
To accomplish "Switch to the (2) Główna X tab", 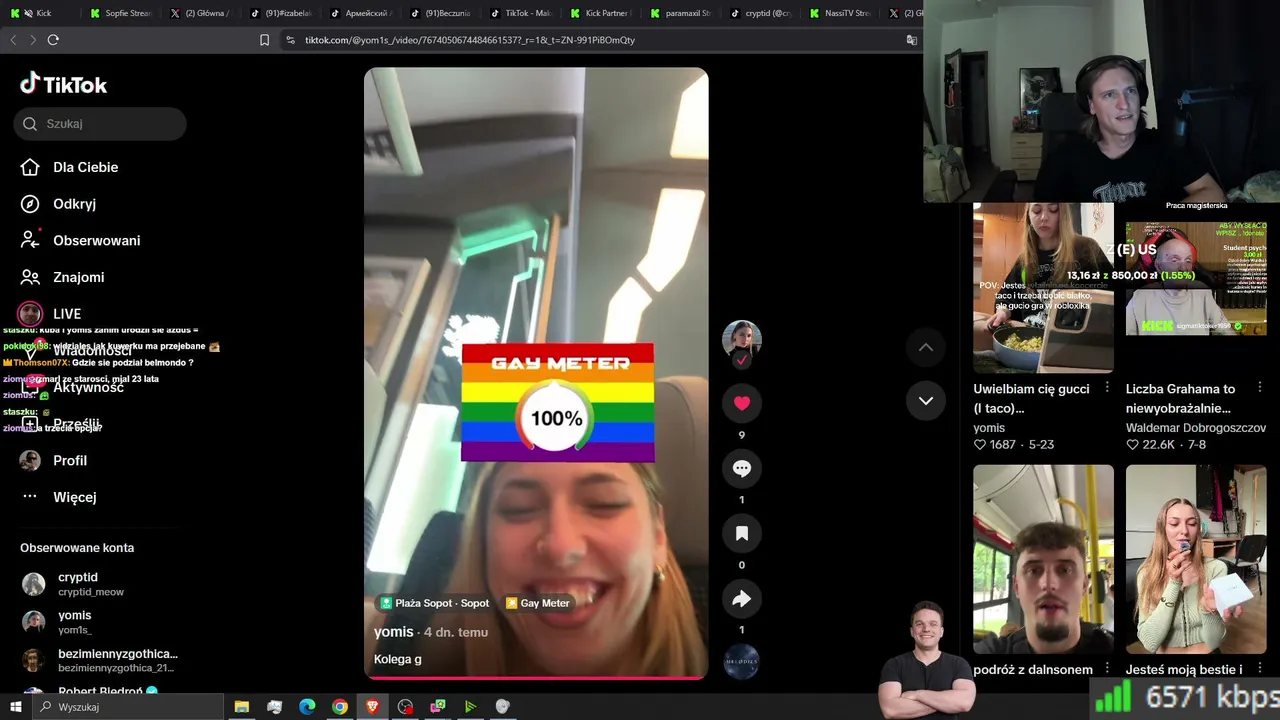I will (201, 13).
